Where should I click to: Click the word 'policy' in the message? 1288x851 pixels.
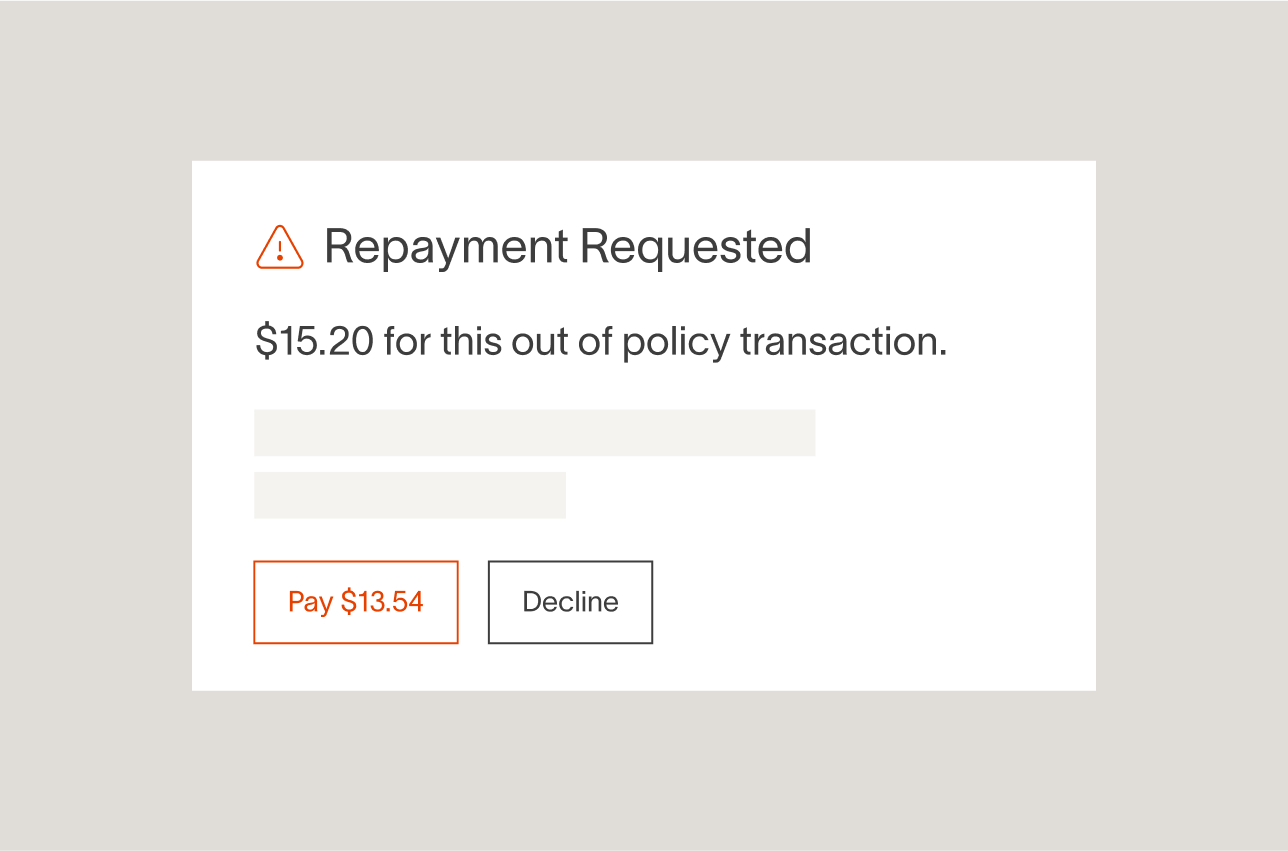click(x=676, y=344)
